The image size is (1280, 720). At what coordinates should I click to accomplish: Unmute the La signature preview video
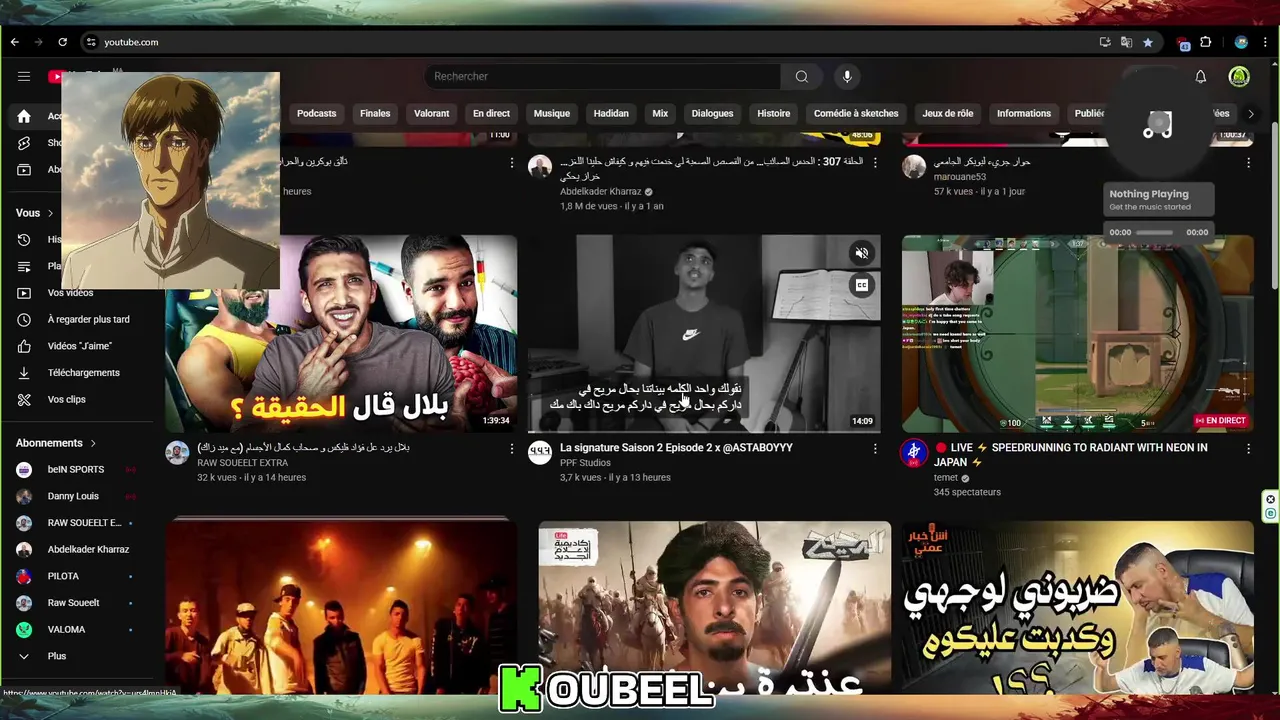coord(861,253)
